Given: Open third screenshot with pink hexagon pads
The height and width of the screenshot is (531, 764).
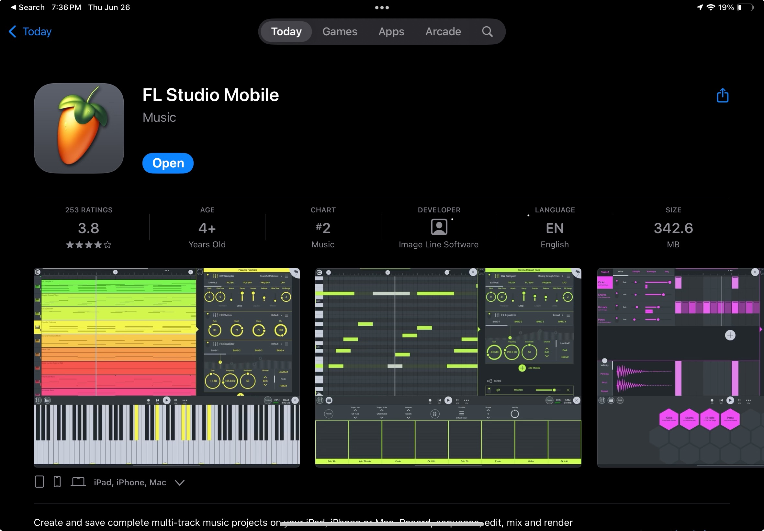Looking at the screenshot, I should click(680, 367).
